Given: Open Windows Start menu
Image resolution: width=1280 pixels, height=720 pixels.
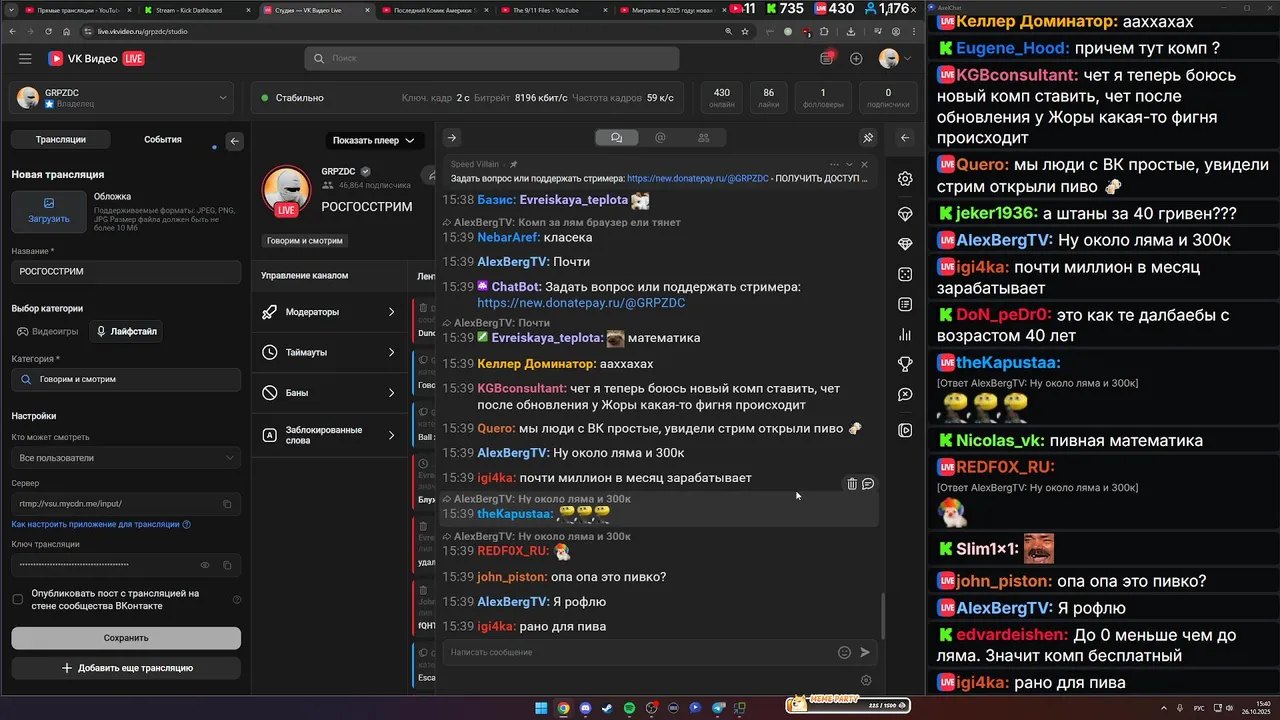Looking at the screenshot, I should [x=541, y=708].
